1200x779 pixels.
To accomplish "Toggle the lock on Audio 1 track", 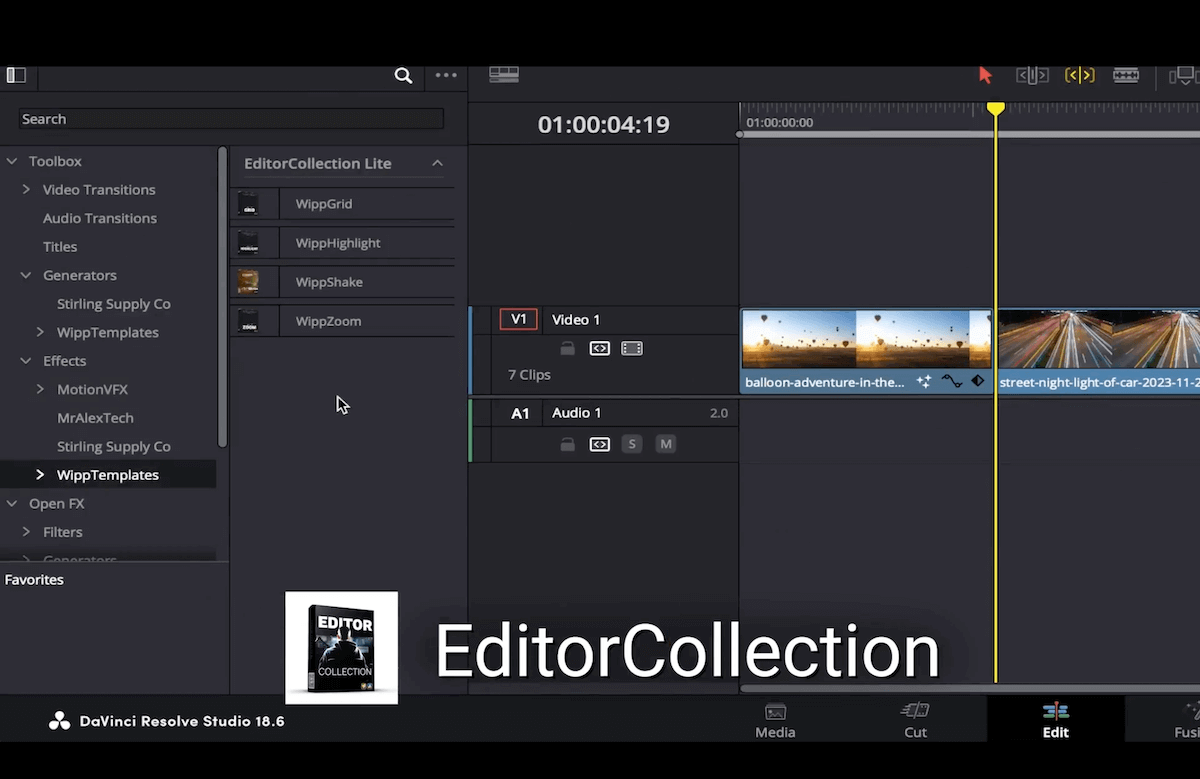I will click(x=567, y=444).
